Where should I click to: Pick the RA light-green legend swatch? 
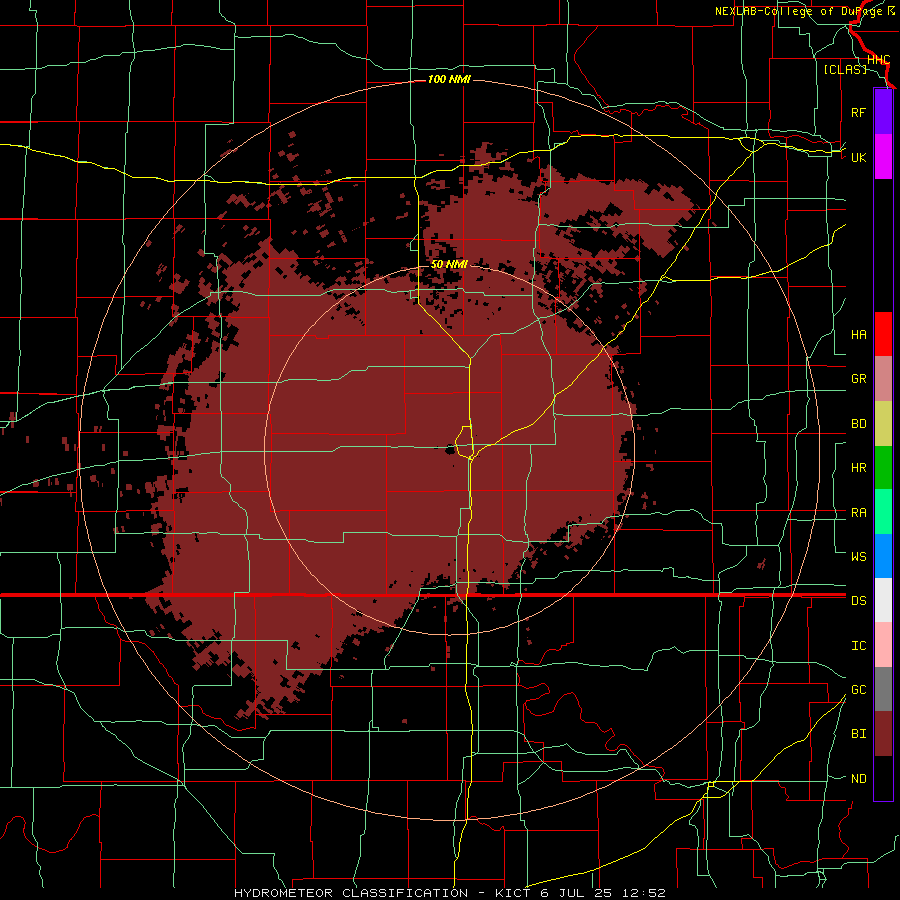883,512
